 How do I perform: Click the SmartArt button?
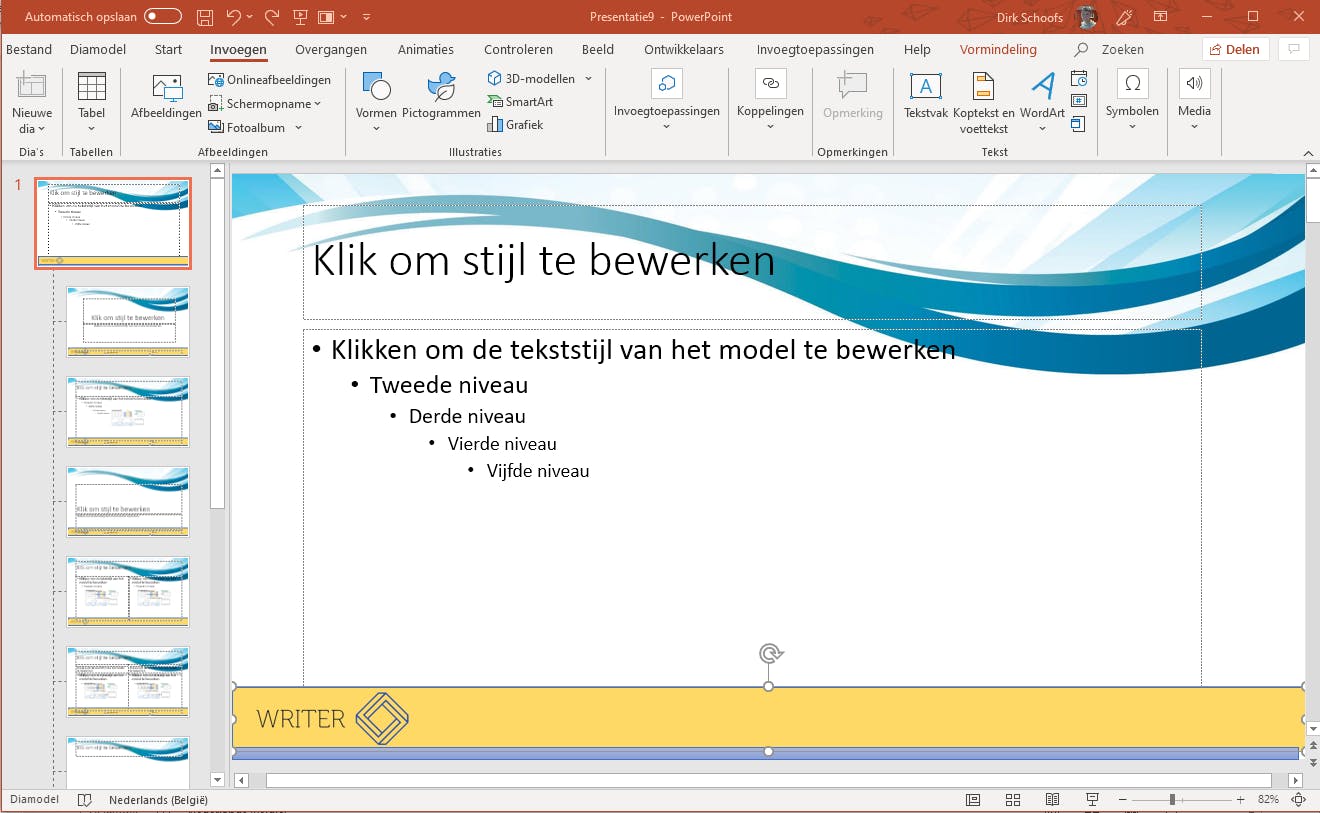coord(520,101)
